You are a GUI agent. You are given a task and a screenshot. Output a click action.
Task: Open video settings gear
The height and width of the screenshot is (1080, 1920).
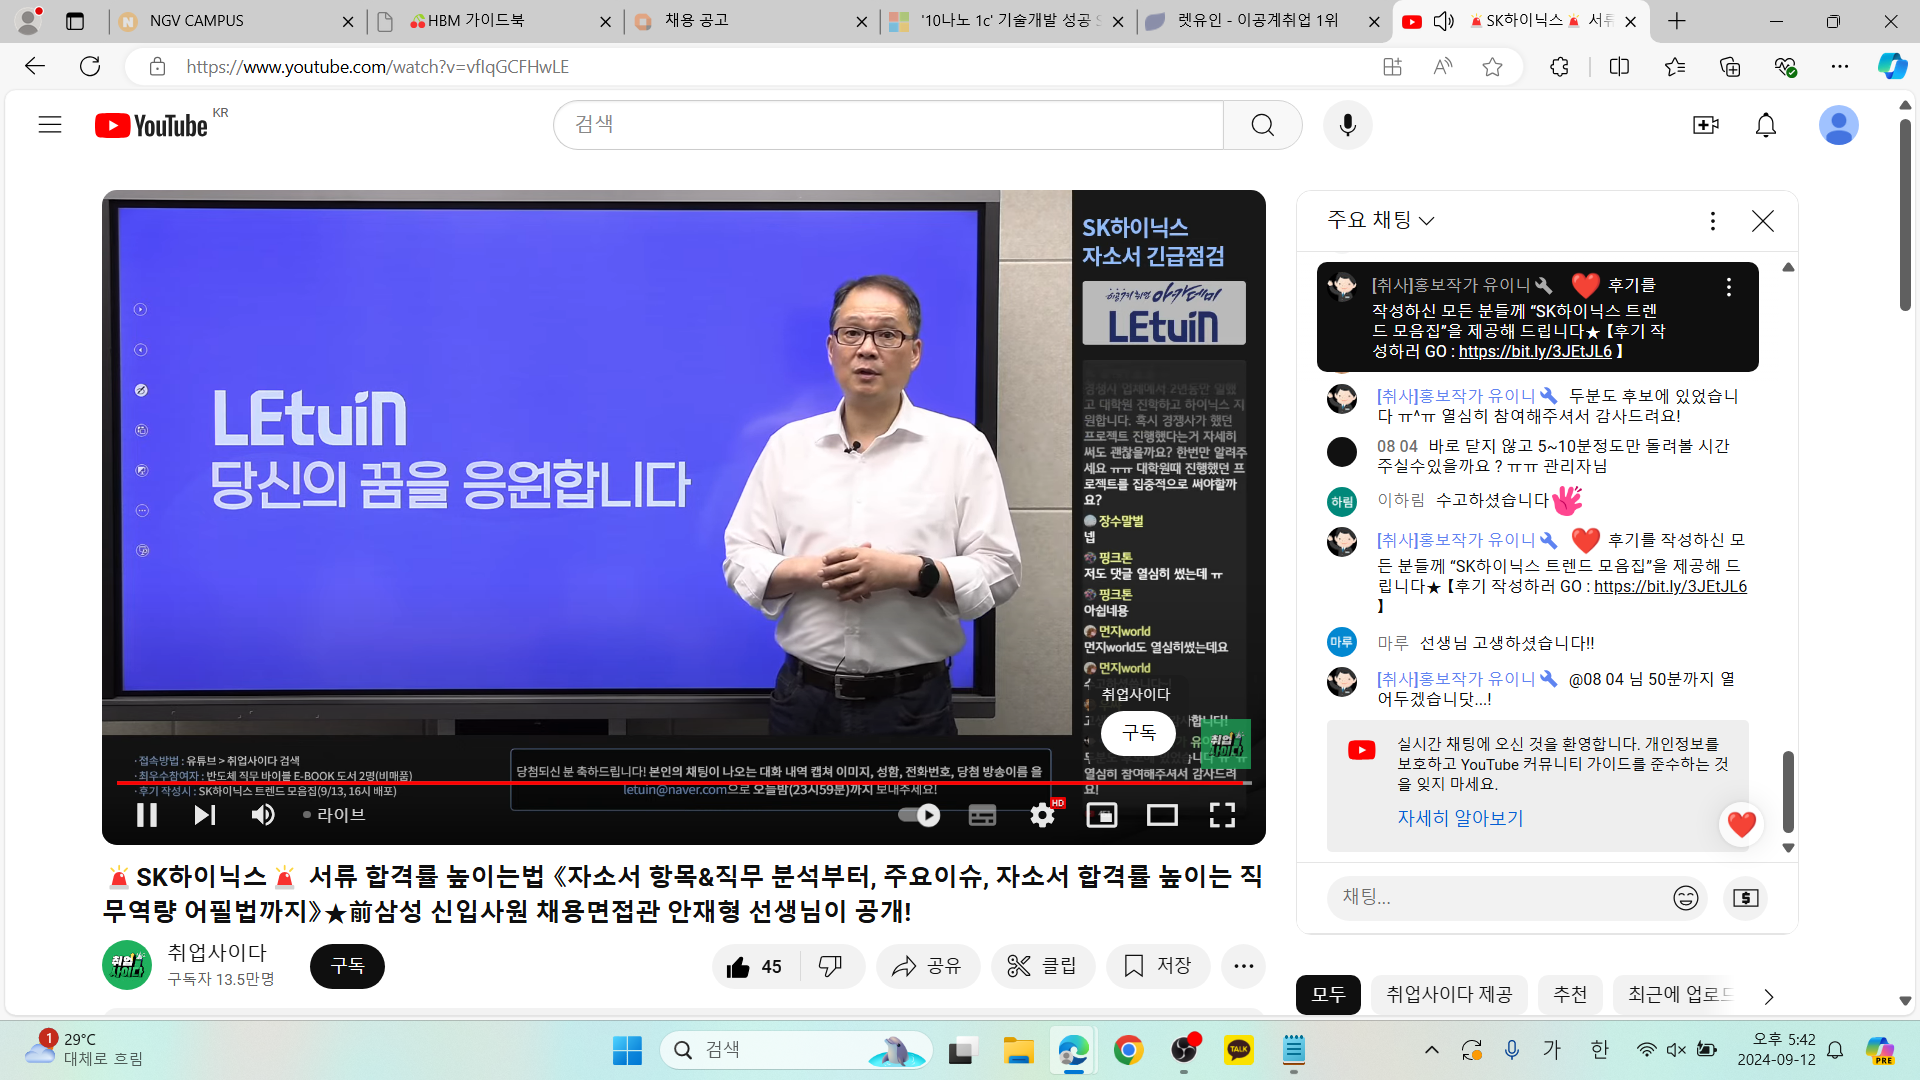click(1042, 815)
